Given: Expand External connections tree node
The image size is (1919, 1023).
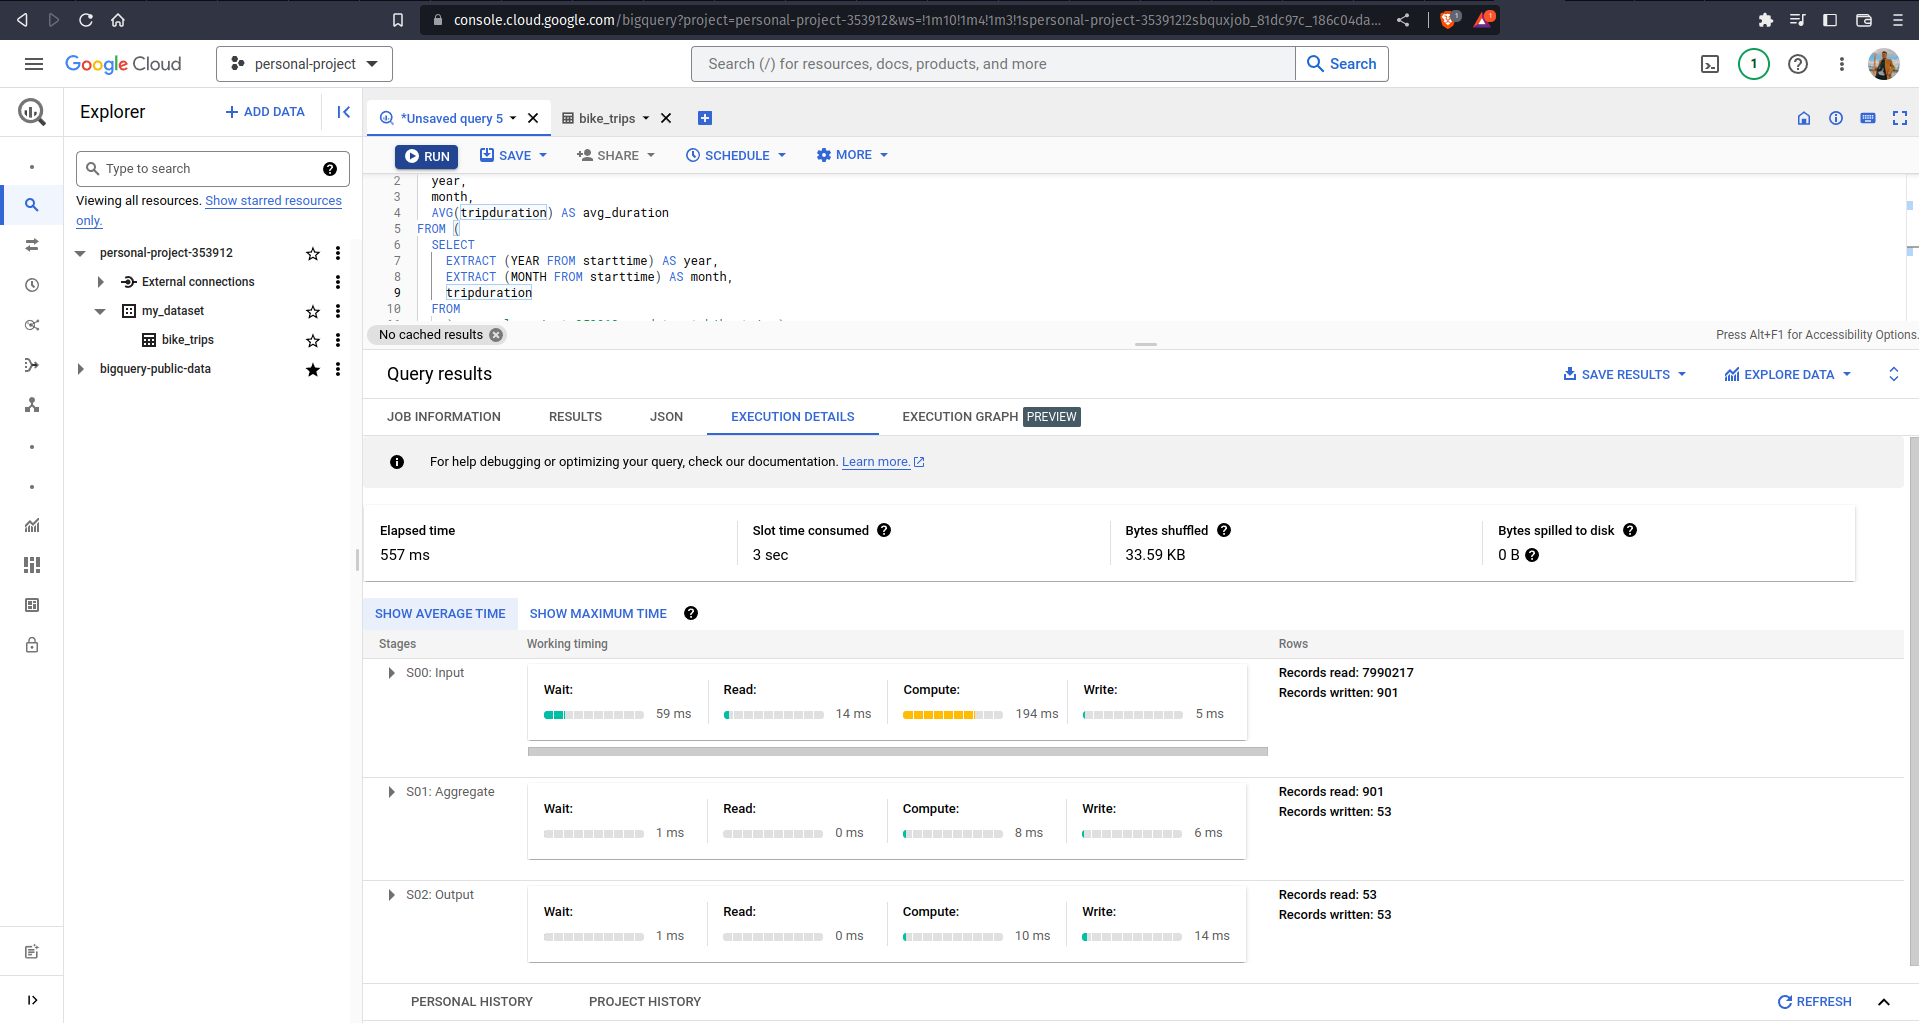Looking at the screenshot, I should tap(101, 282).
